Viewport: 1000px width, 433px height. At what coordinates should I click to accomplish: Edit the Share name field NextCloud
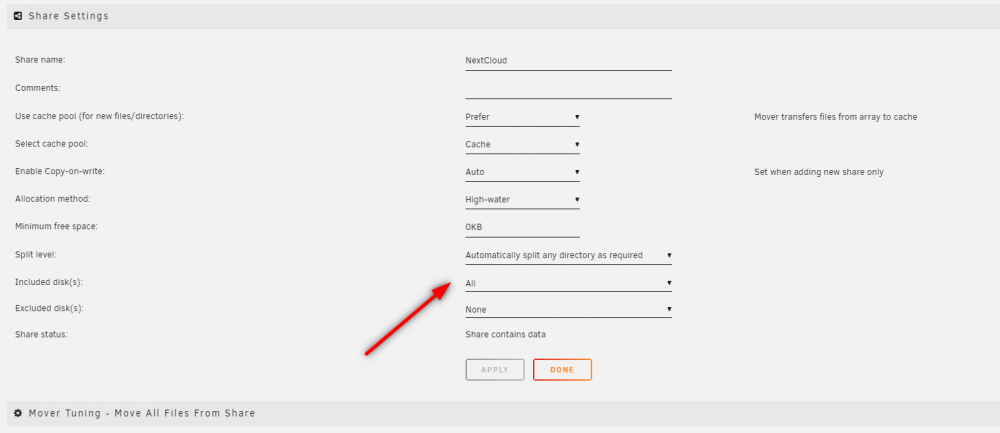(568, 61)
